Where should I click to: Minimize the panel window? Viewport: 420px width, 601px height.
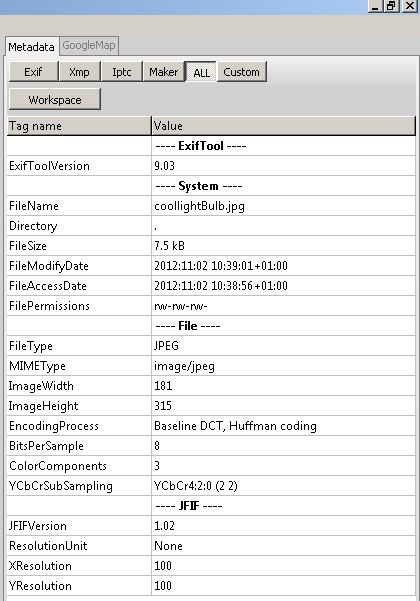[x=375, y=6]
